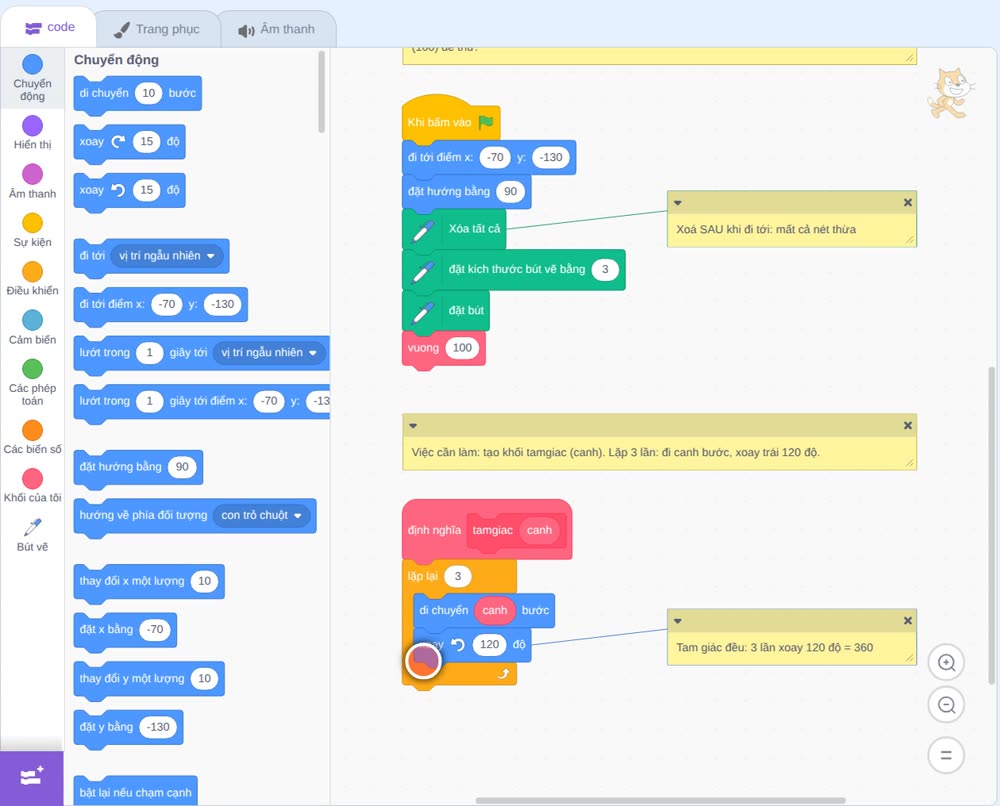Image resolution: width=1000 pixels, height=806 pixels.
Task: Reset workspace zoom to default
Action: pyautogui.click(x=946, y=755)
